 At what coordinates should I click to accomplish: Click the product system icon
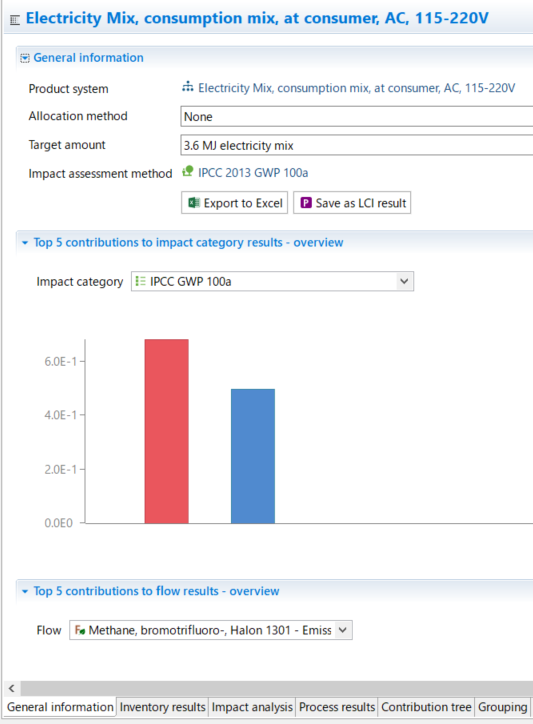(x=188, y=87)
